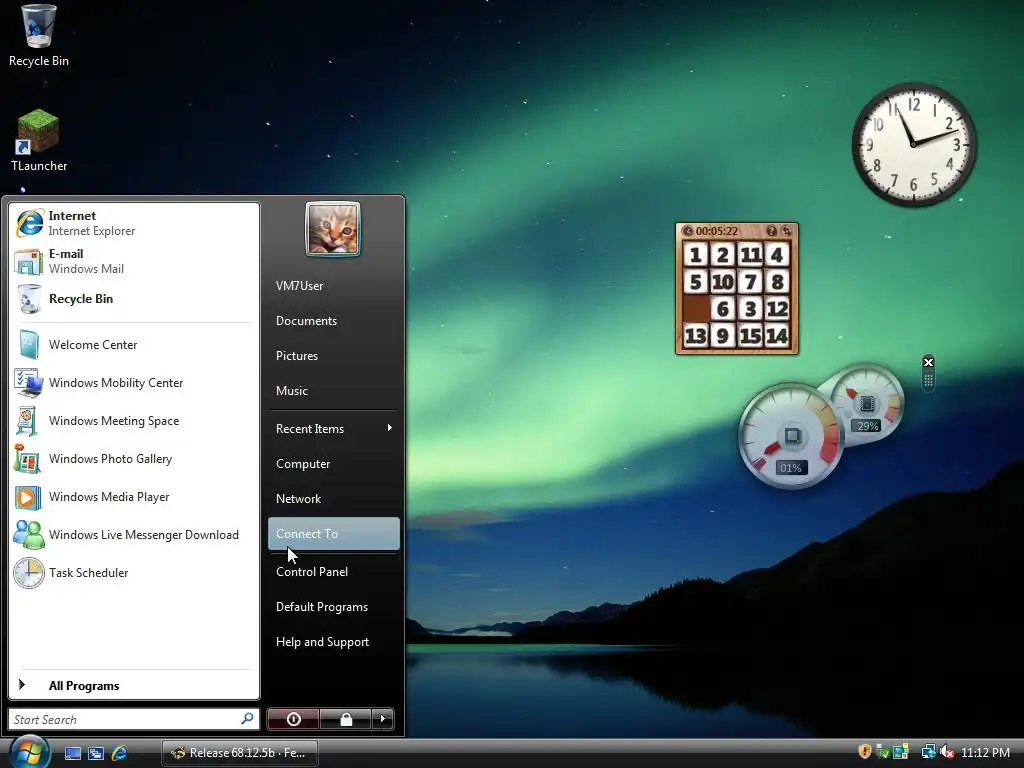Click the analog clock gadget
This screenshot has width=1024, height=768.
[914, 144]
